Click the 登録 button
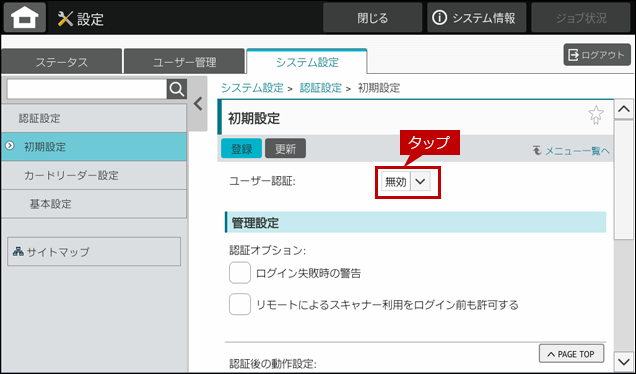 241,148
